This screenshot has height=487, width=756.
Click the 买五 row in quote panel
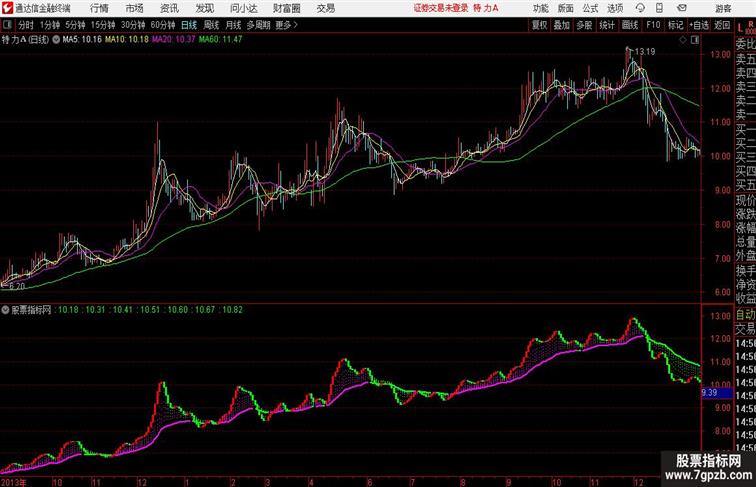point(745,185)
